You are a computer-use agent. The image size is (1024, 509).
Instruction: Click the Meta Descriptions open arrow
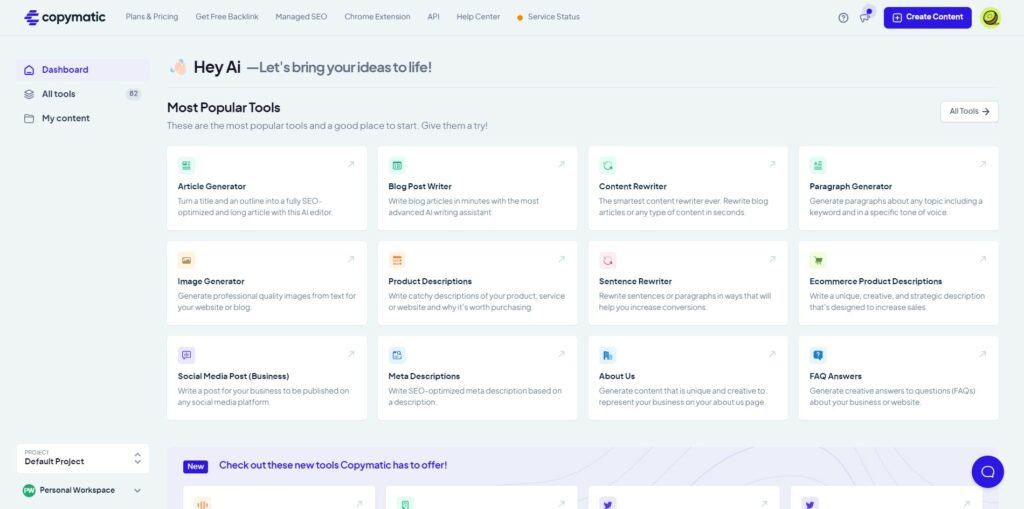[x=562, y=354]
